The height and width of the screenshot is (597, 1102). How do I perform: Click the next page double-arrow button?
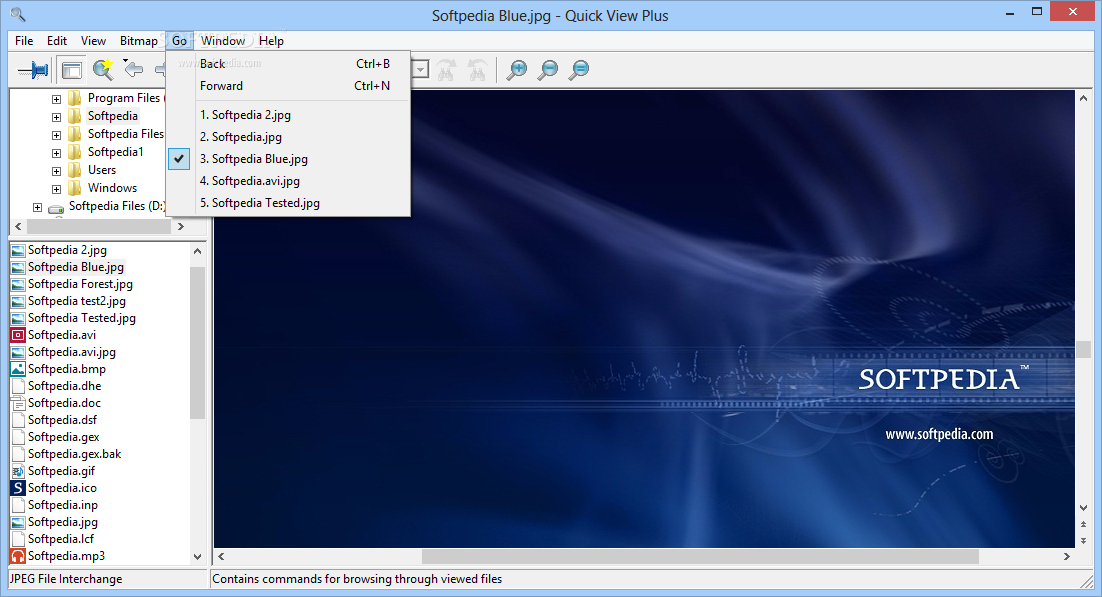pos(1083,540)
